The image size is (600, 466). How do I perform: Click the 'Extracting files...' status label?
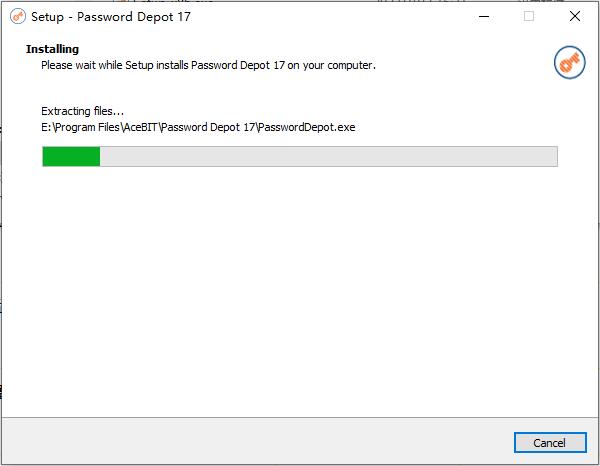(83, 111)
